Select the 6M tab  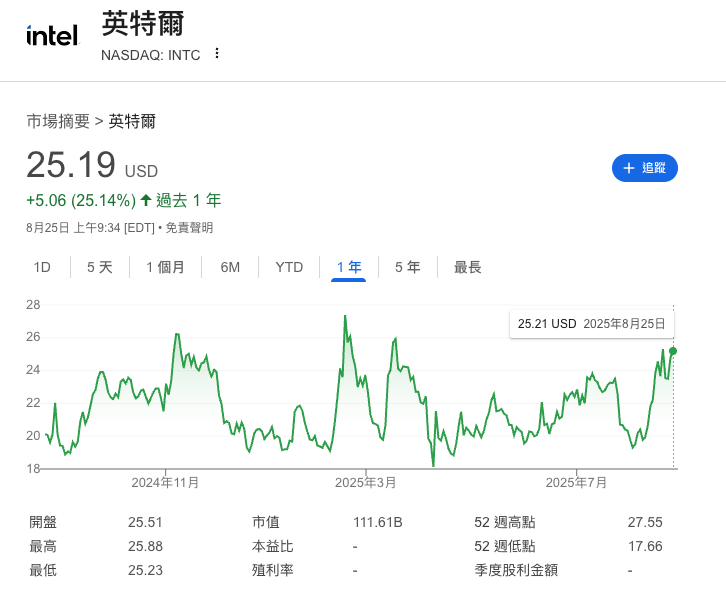point(230,267)
